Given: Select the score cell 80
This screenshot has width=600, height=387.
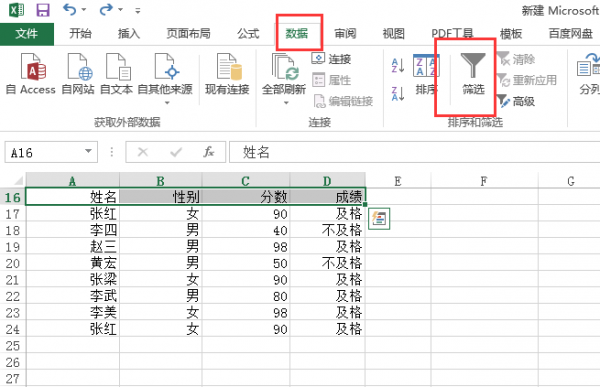Looking at the screenshot, I should tap(246, 296).
